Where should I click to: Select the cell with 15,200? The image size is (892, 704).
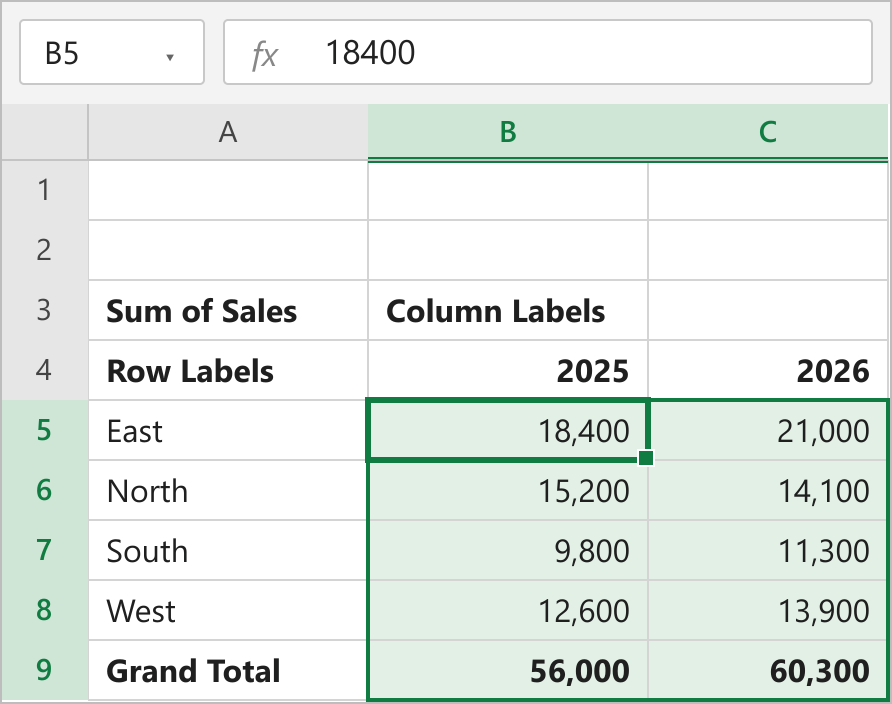[508, 490]
